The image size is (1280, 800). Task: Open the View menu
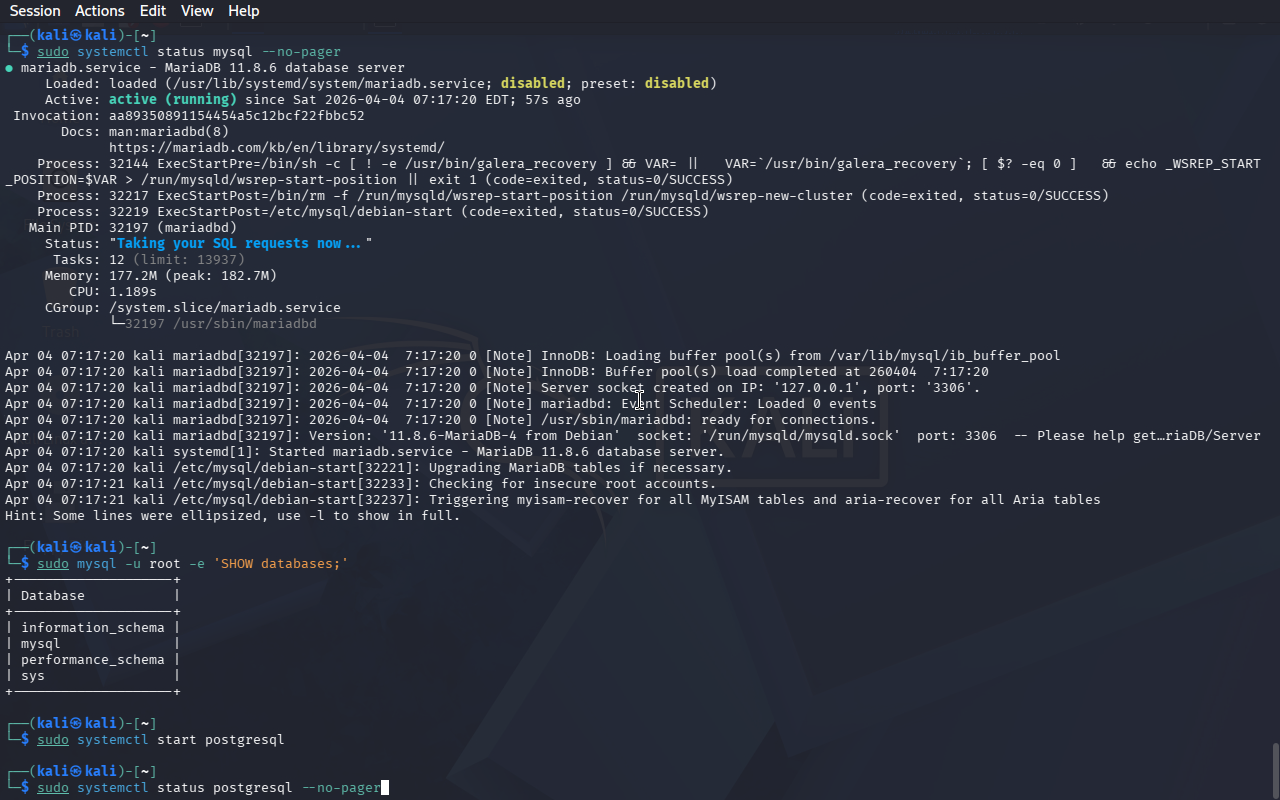(197, 11)
